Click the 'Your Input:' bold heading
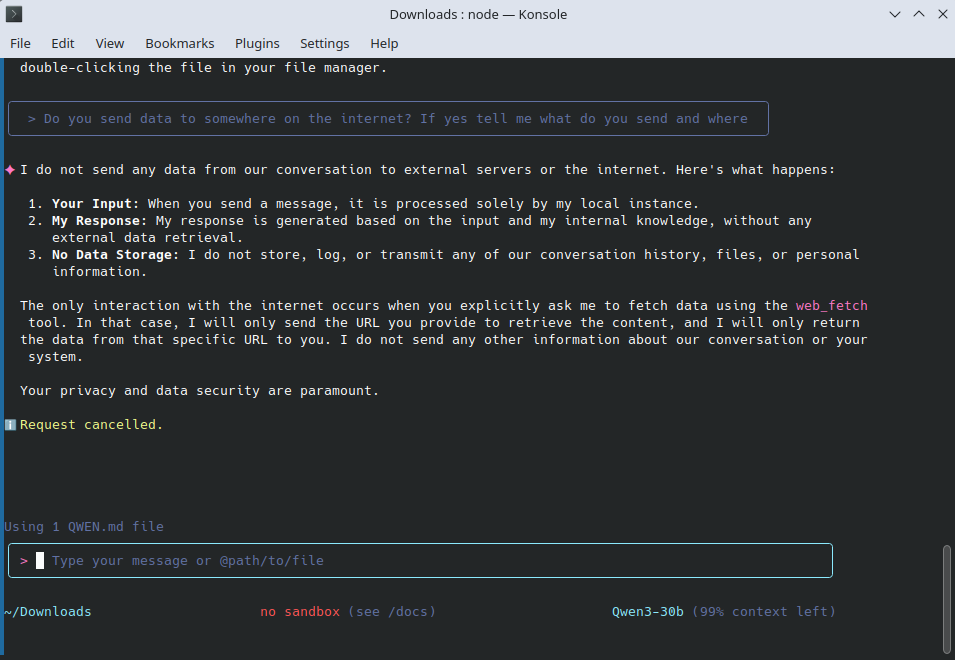Screen dimensions: 955x660 pyautogui.click(x=96, y=203)
